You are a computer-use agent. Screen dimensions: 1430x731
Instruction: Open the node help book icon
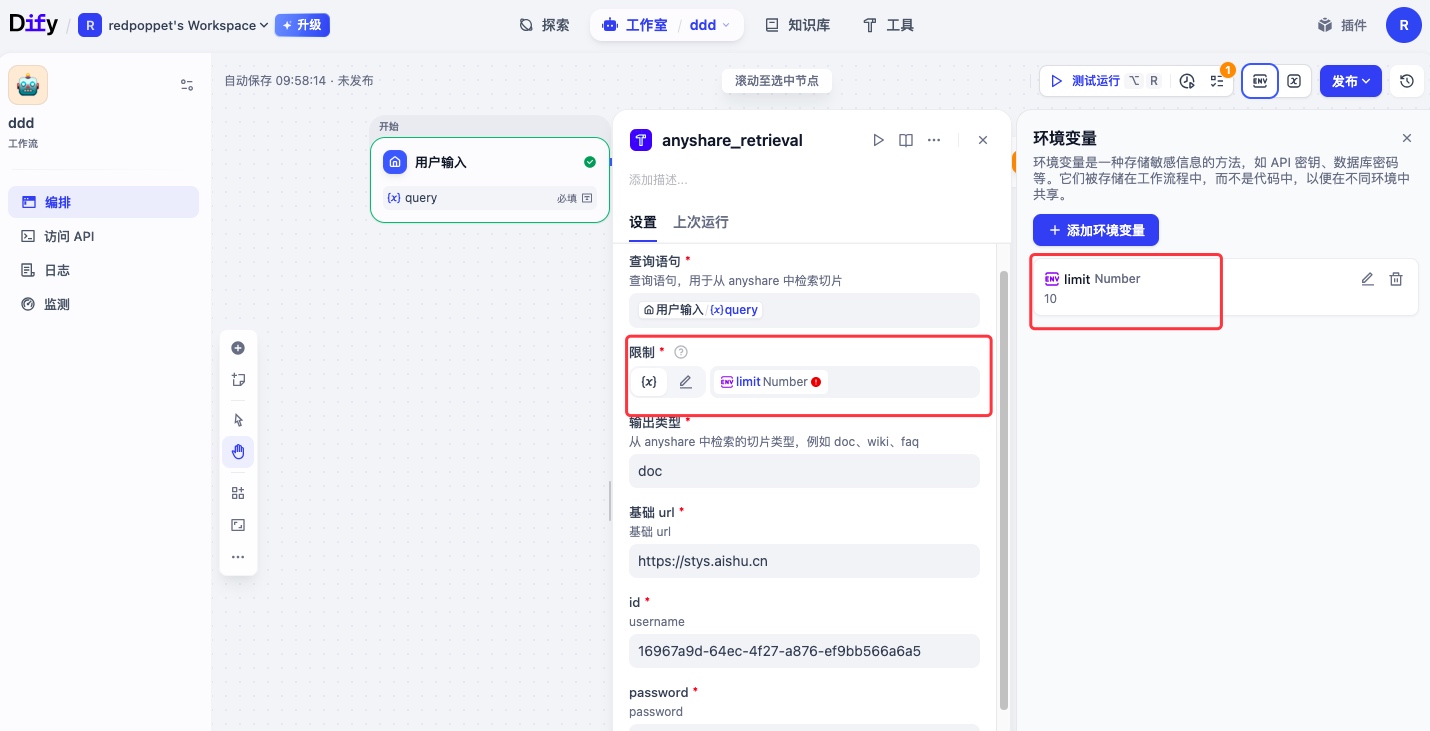point(906,140)
